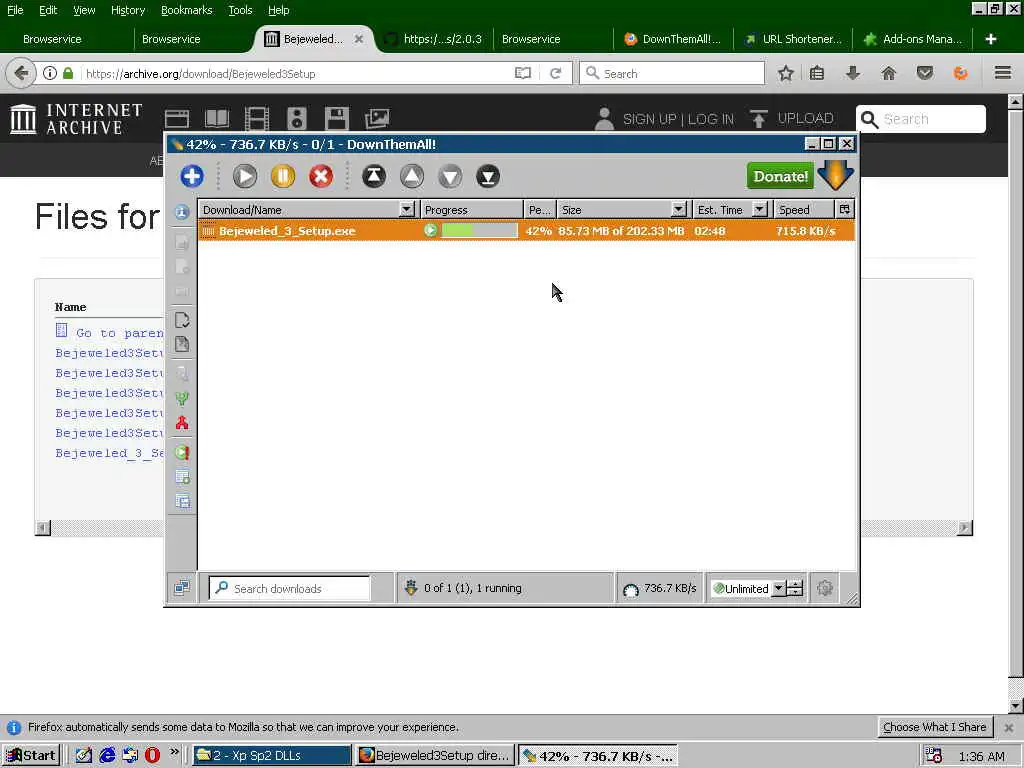Open a new Firefox tab

(991, 39)
